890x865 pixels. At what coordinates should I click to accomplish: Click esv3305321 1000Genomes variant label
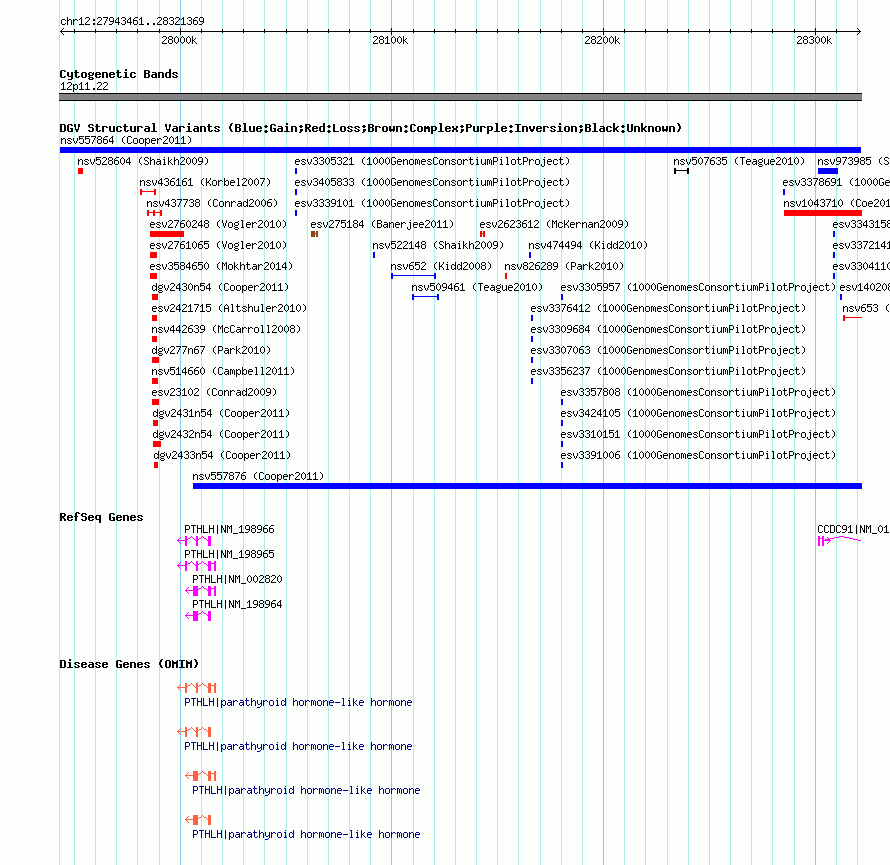432,161
